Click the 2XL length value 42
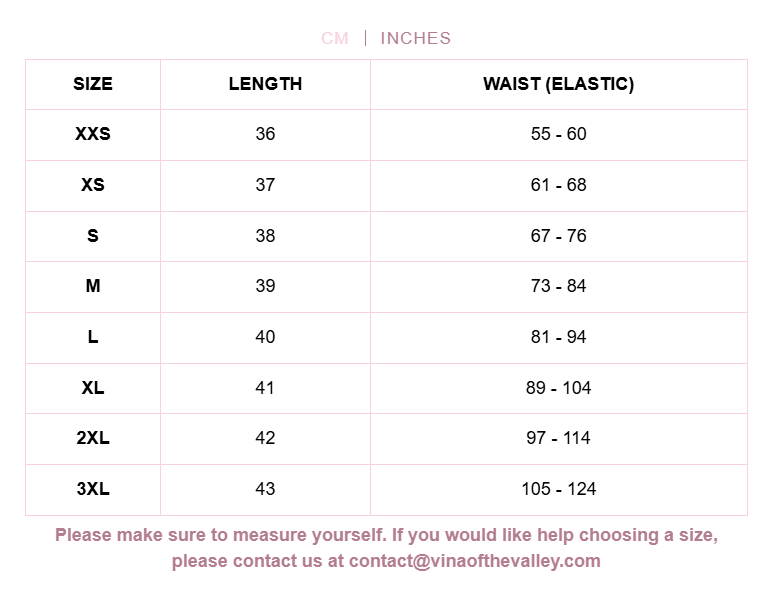 (x=265, y=438)
